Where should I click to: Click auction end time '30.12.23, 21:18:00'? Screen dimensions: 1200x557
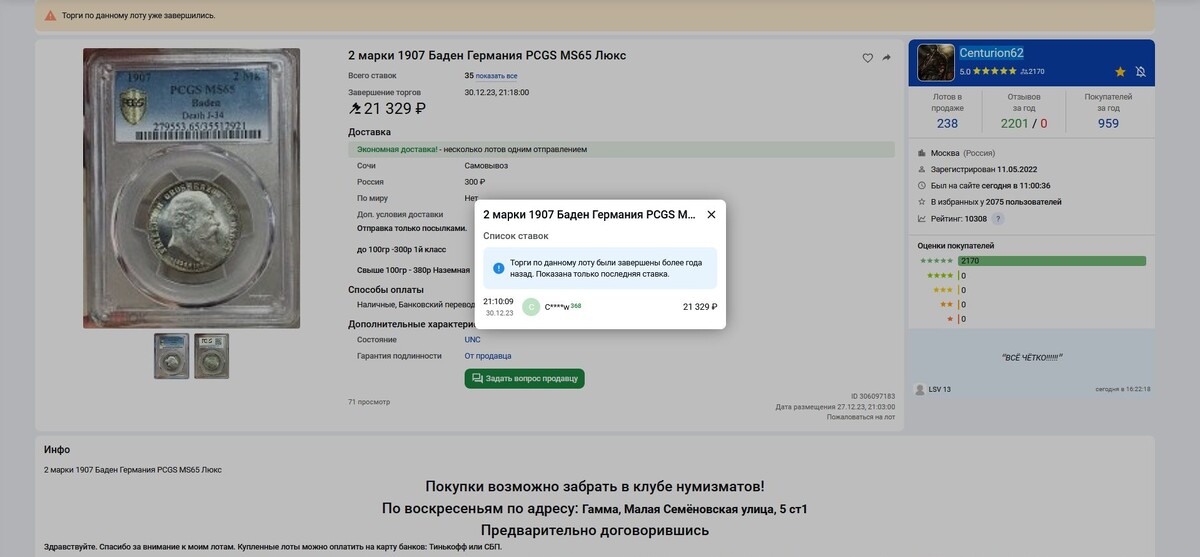pyautogui.click(x=497, y=92)
